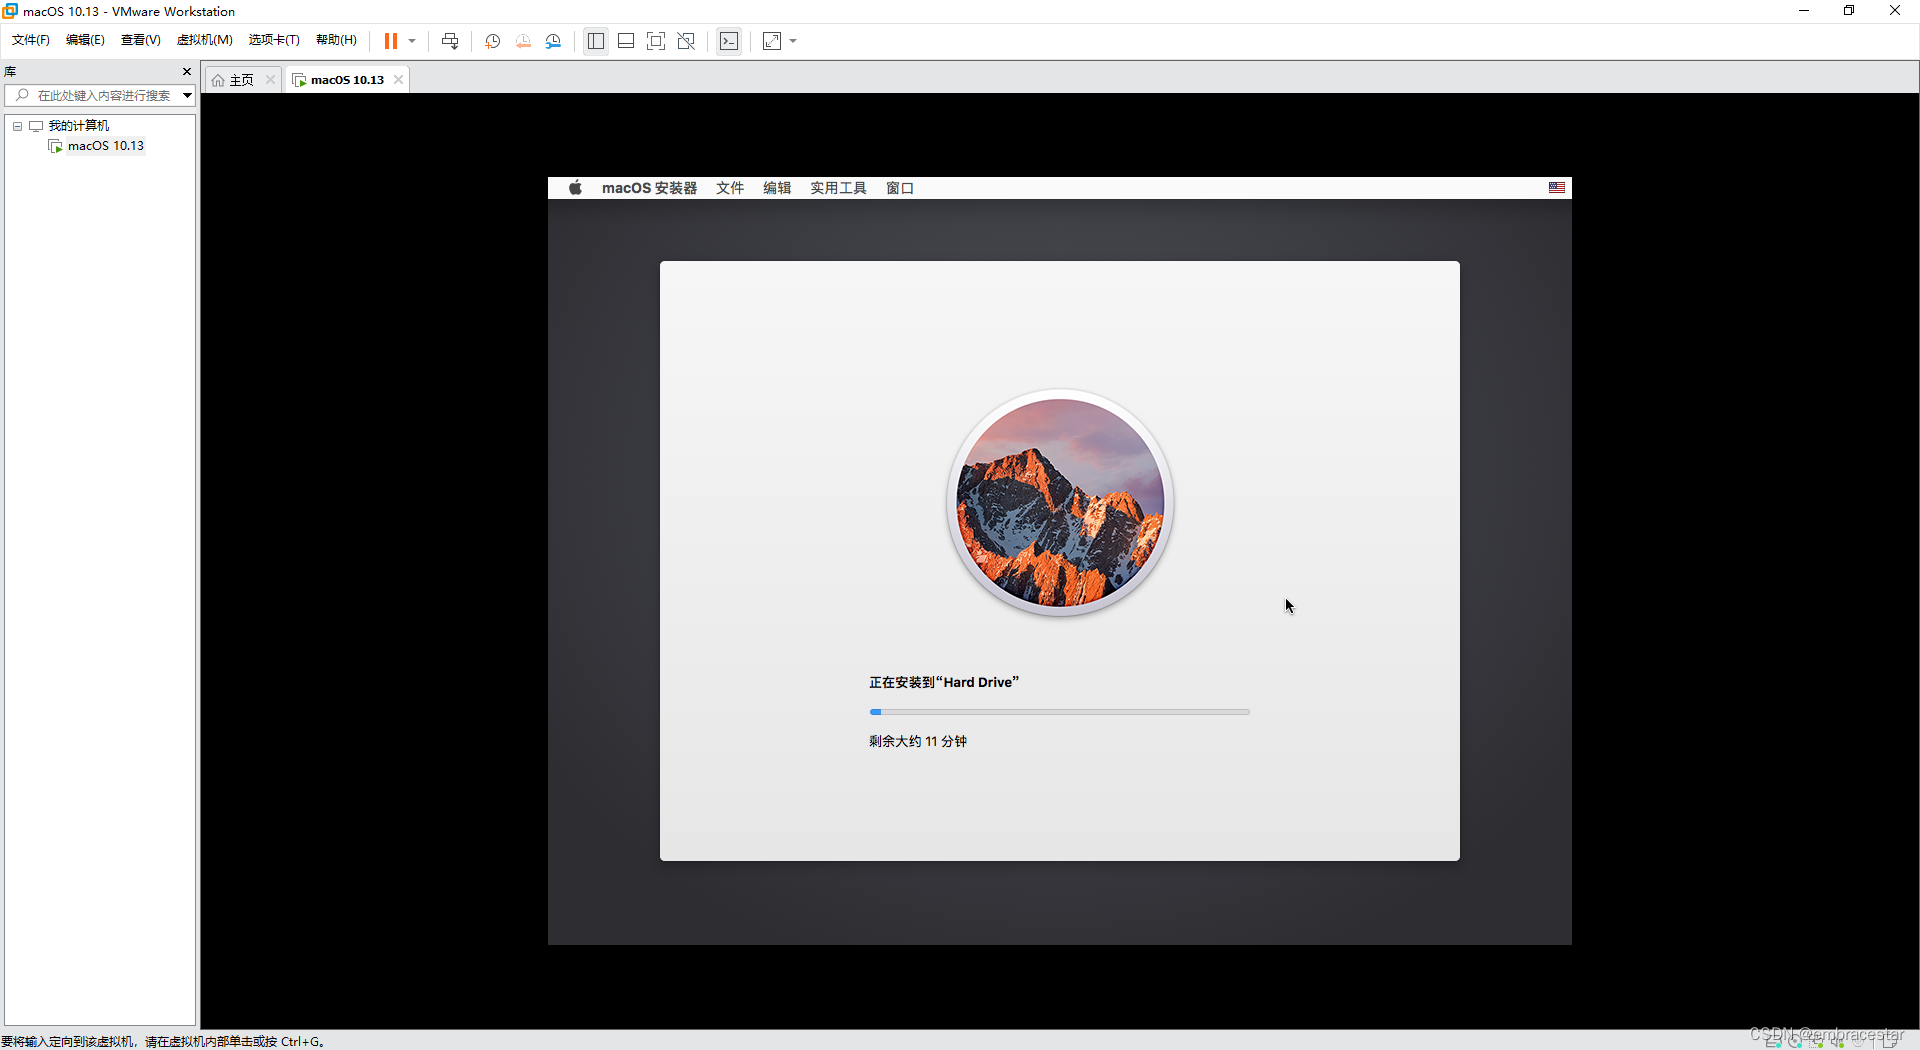This screenshot has width=1920, height=1050.
Task: Restore down the VMware Workstation window
Action: pyautogui.click(x=1849, y=11)
